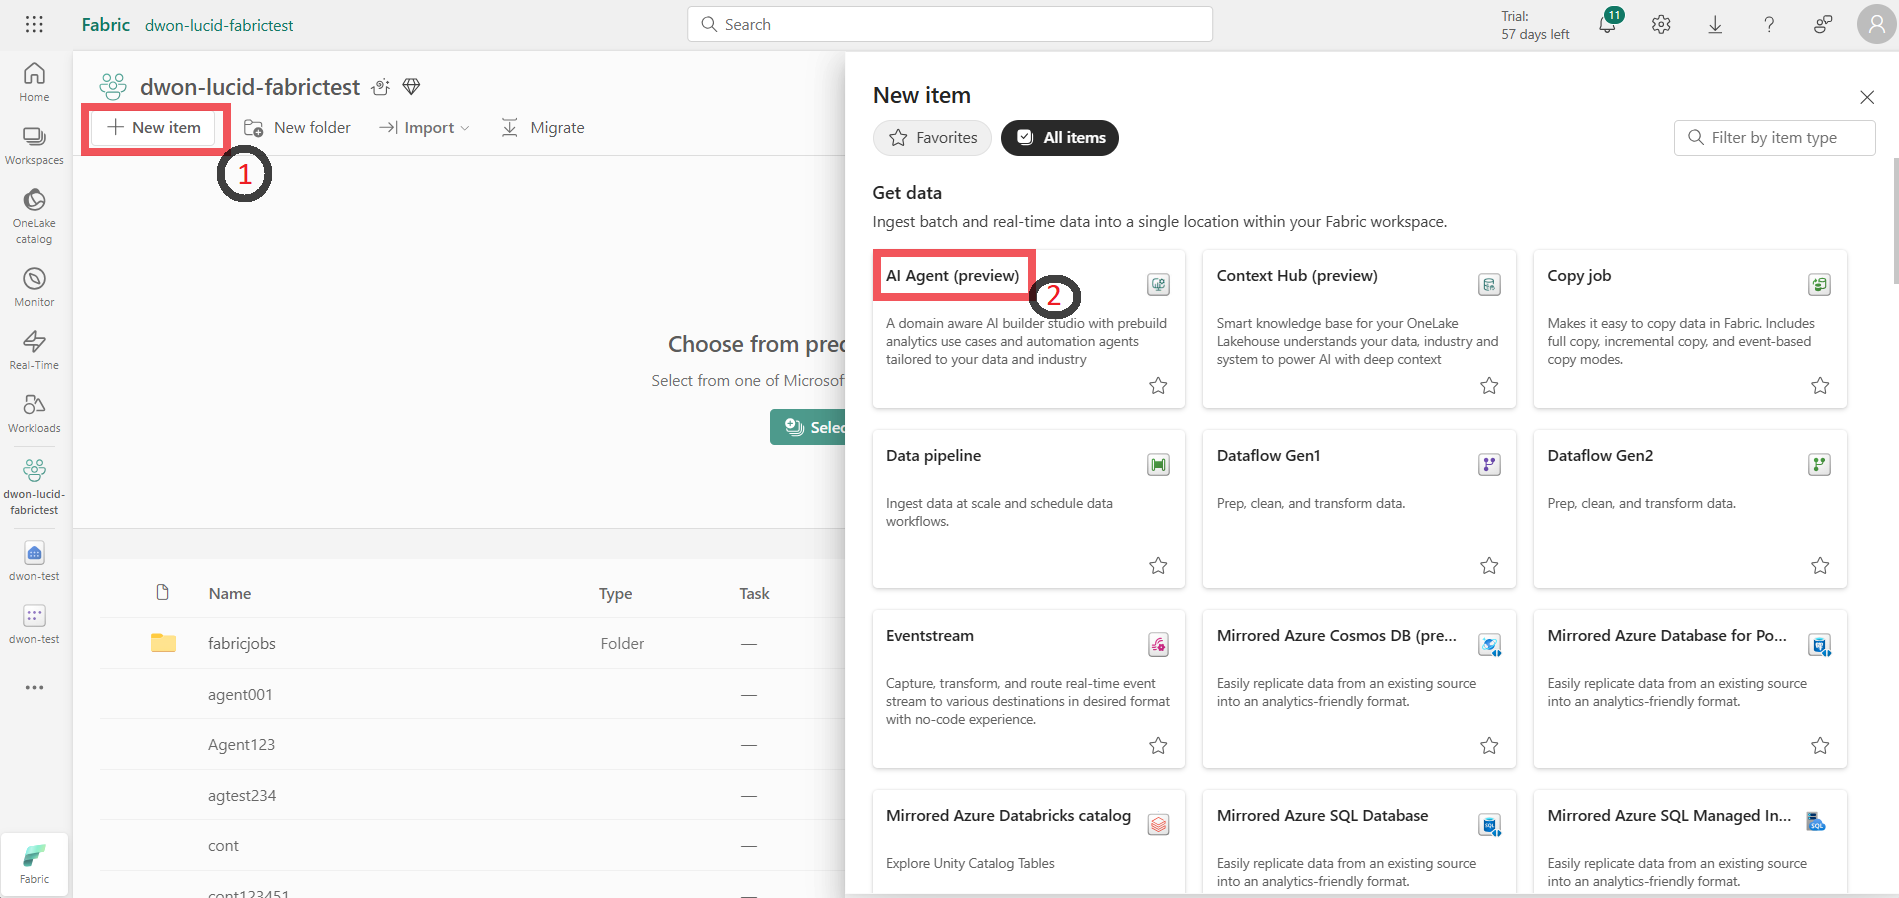Open the first dwon-test sidebar item
The image size is (1899, 898).
(34, 561)
